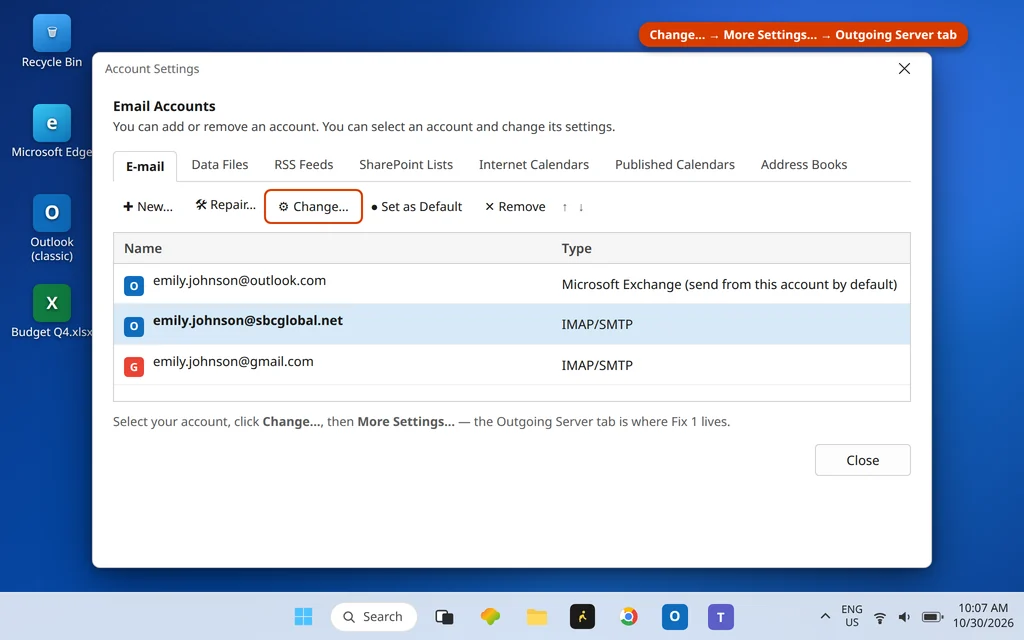This screenshot has width=1024, height=640.
Task: Switch to RSS Feeds tab
Action: (304, 165)
